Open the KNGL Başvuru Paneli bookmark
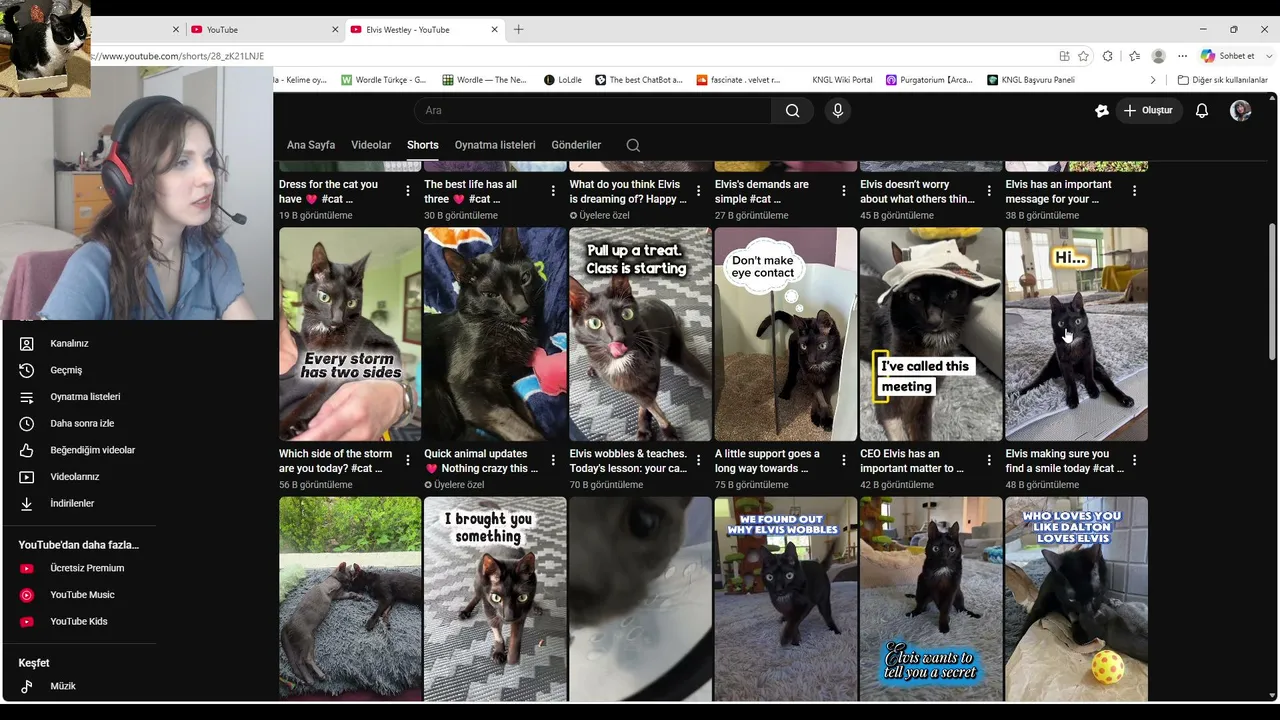 tap(1030, 80)
